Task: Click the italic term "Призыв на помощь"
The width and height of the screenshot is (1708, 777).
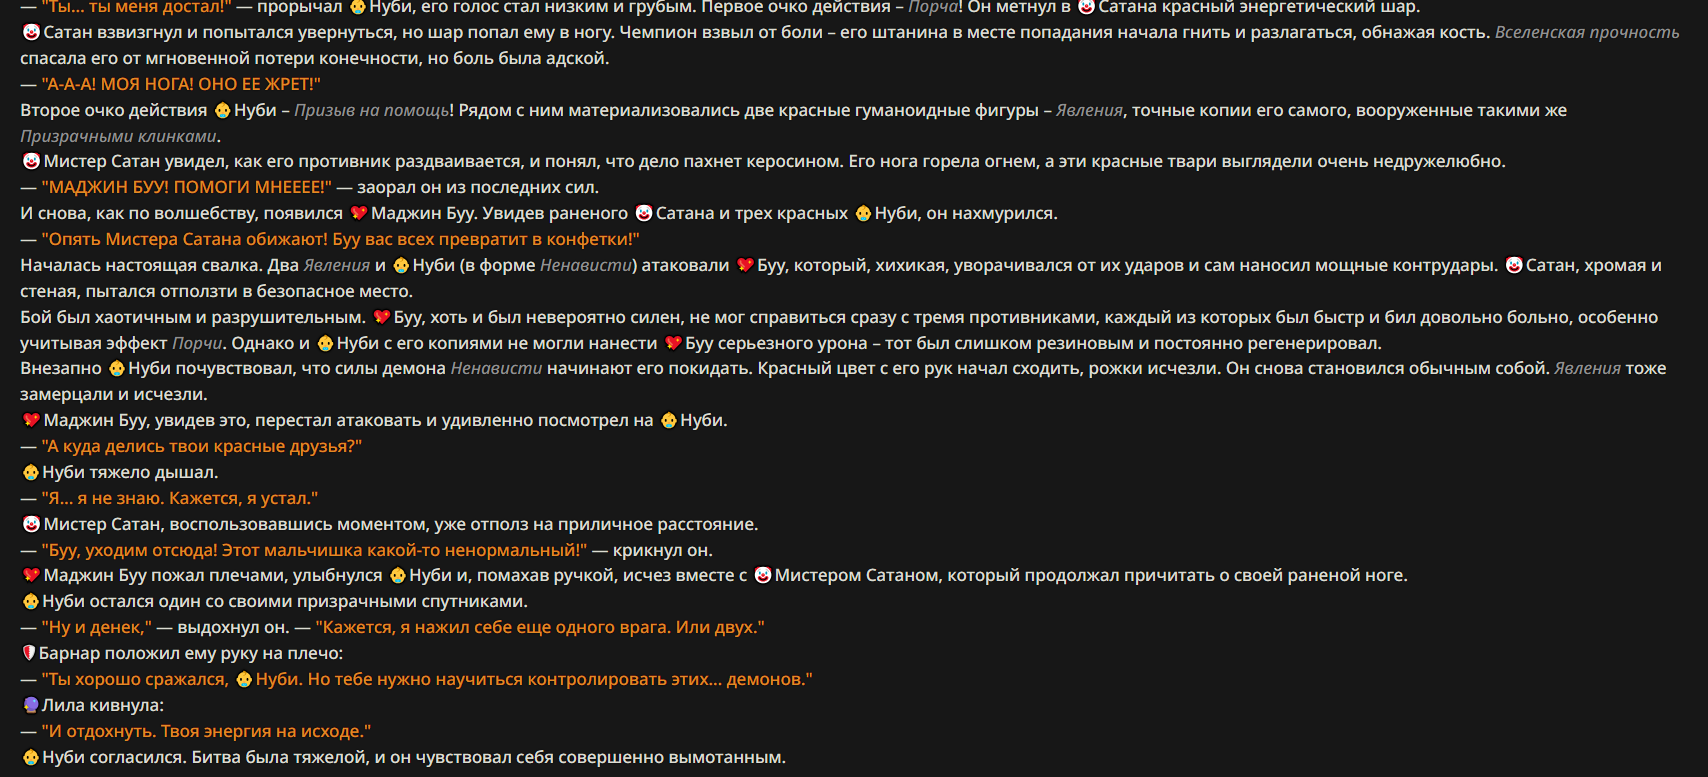Action: [371, 110]
